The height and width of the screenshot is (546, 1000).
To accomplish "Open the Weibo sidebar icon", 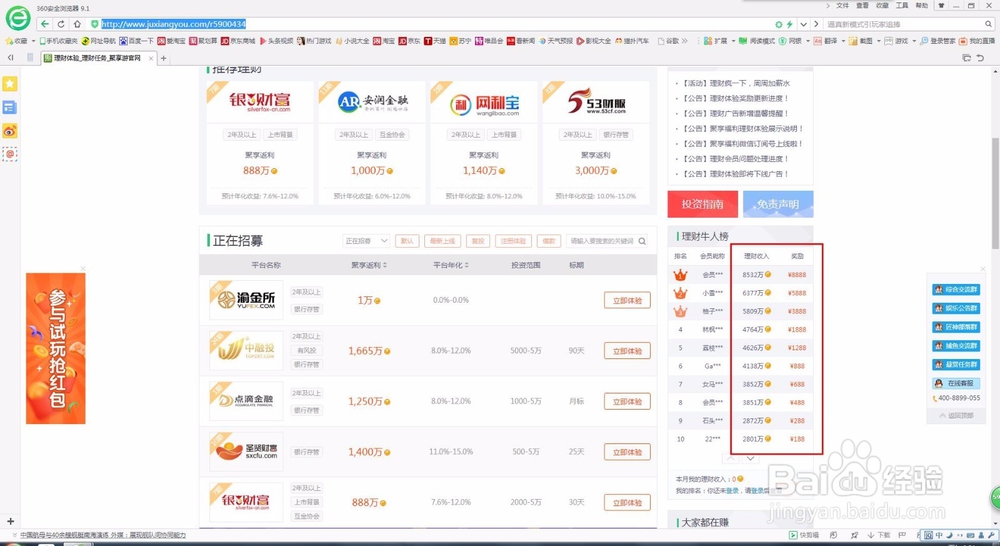I will (10, 131).
